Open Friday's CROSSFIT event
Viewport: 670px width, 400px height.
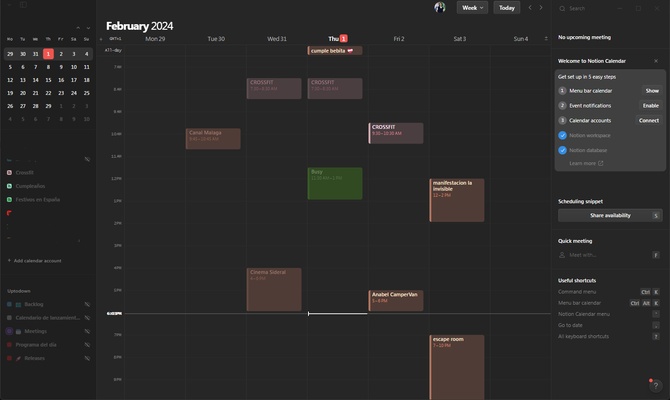tap(396, 133)
